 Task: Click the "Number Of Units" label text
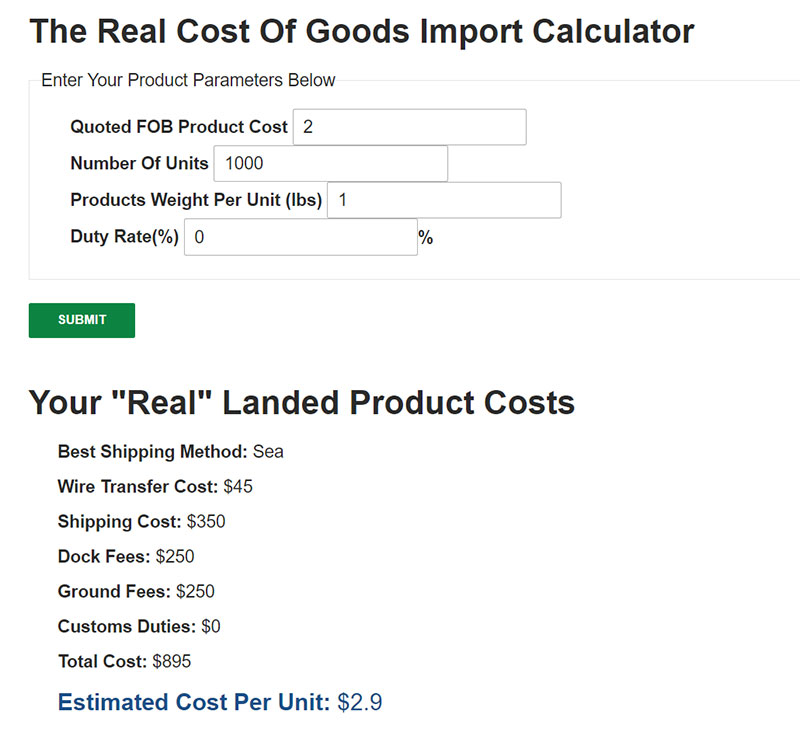(x=139, y=164)
